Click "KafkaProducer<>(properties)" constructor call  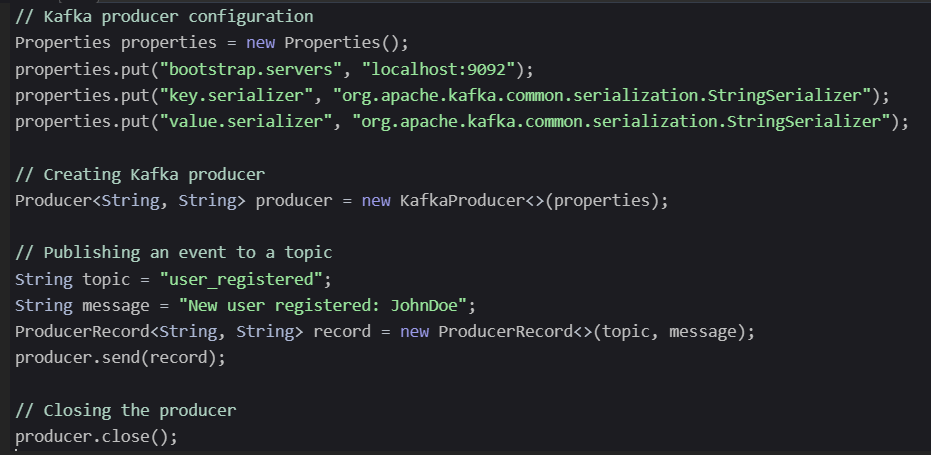[530, 201]
